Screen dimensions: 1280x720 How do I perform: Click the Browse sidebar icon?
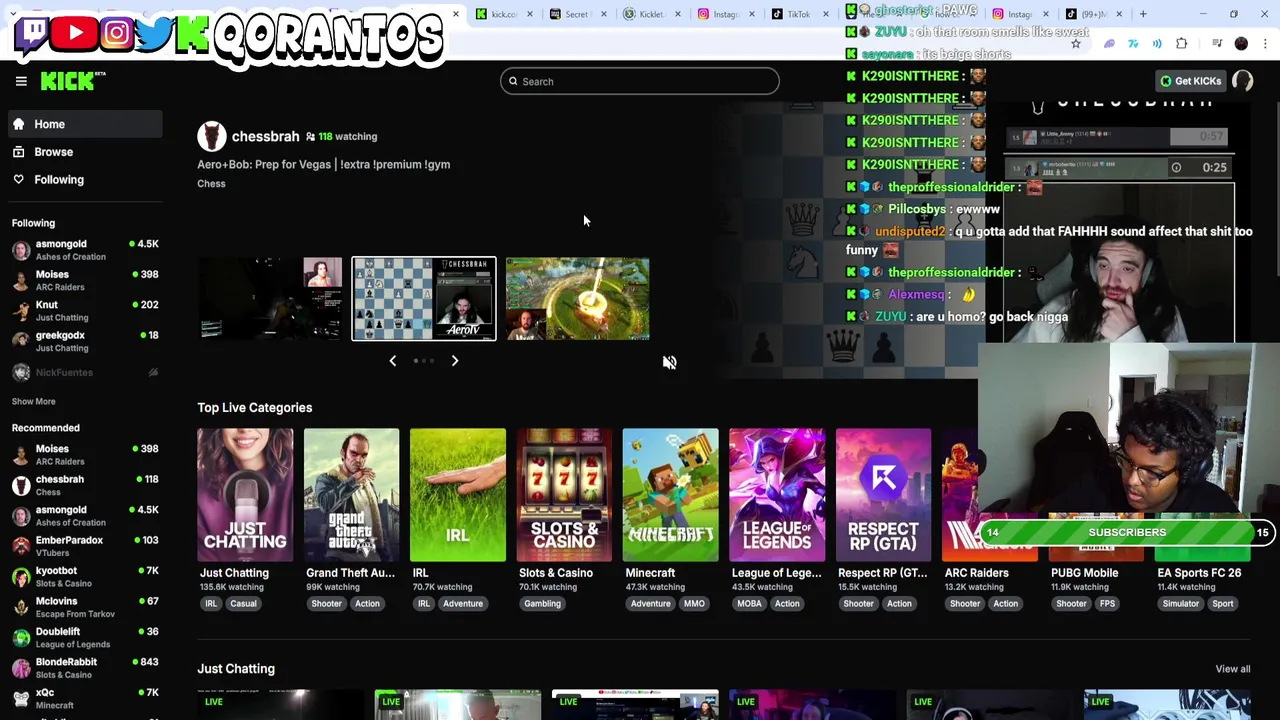[x=18, y=152]
